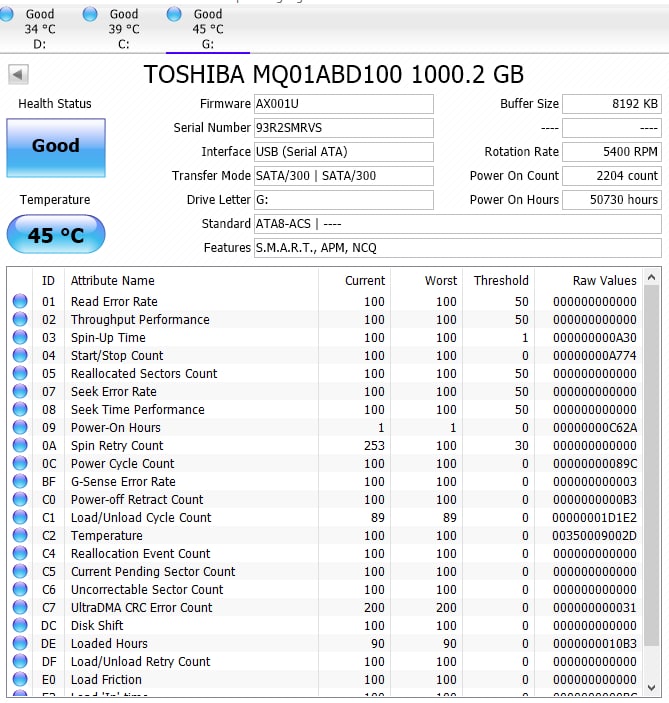Select the Spin-Up Time attribute name
The height and width of the screenshot is (703, 669).
pyautogui.click(x=108, y=338)
